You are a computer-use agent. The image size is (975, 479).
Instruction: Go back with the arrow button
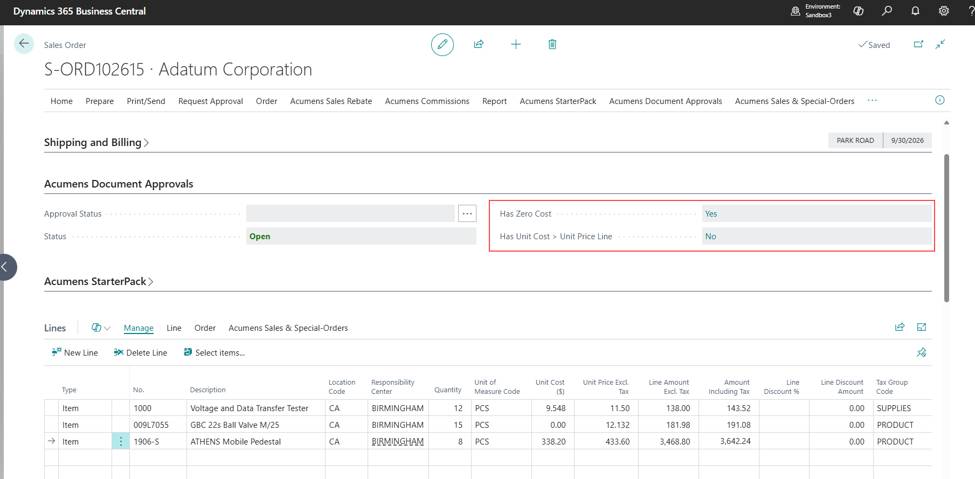click(24, 44)
